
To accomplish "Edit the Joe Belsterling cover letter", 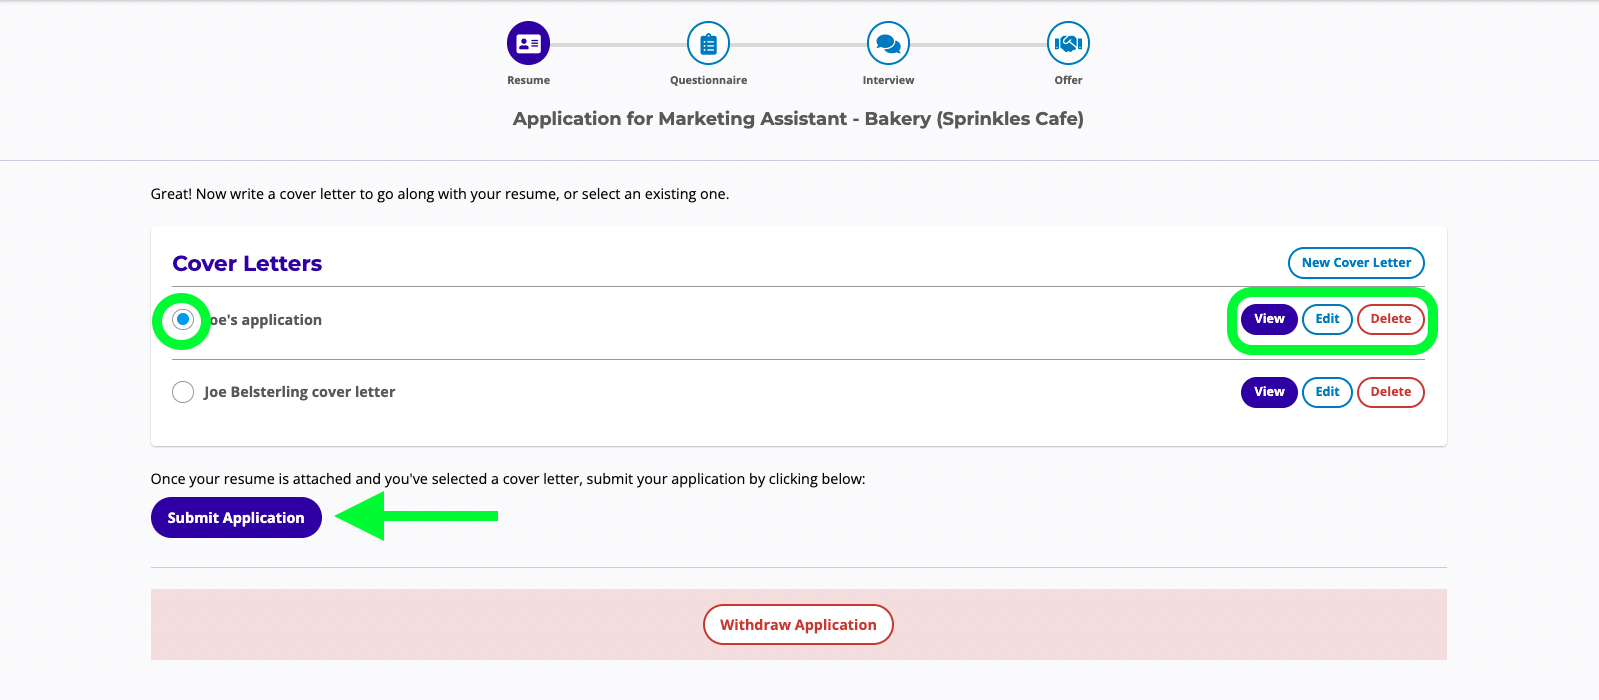I will click(1327, 392).
